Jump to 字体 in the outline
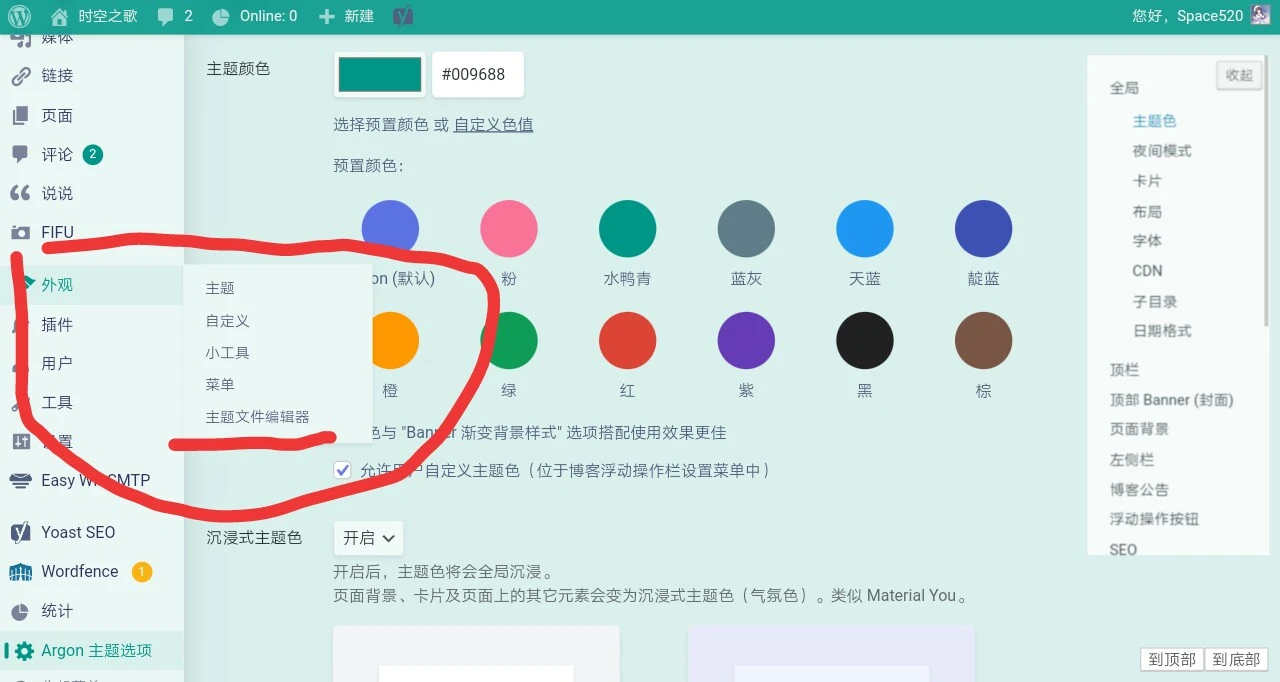The height and width of the screenshot is (682, 1280). 1147,241
